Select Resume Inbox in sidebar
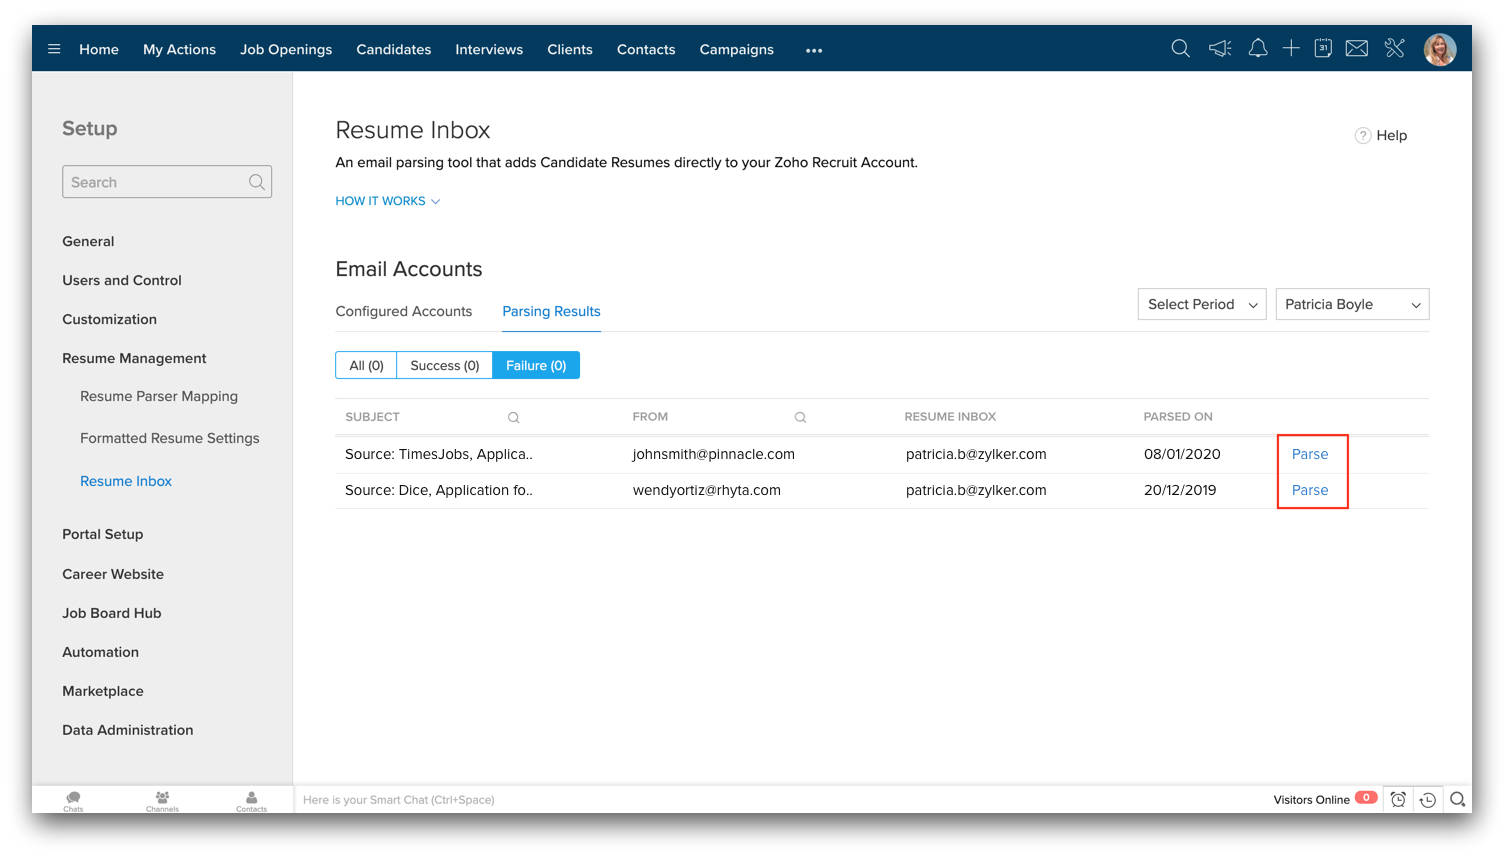The image size is (1508, 856). point(126,481)
